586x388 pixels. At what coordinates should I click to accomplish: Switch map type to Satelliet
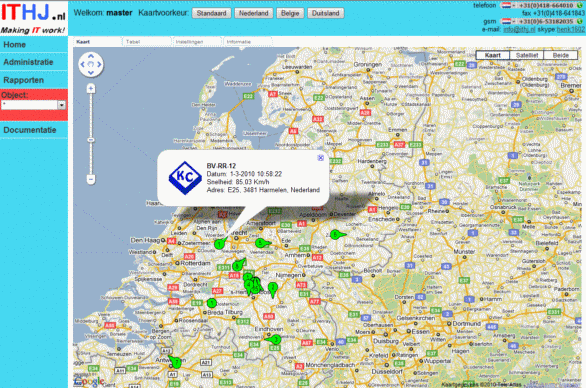(527, 55)
